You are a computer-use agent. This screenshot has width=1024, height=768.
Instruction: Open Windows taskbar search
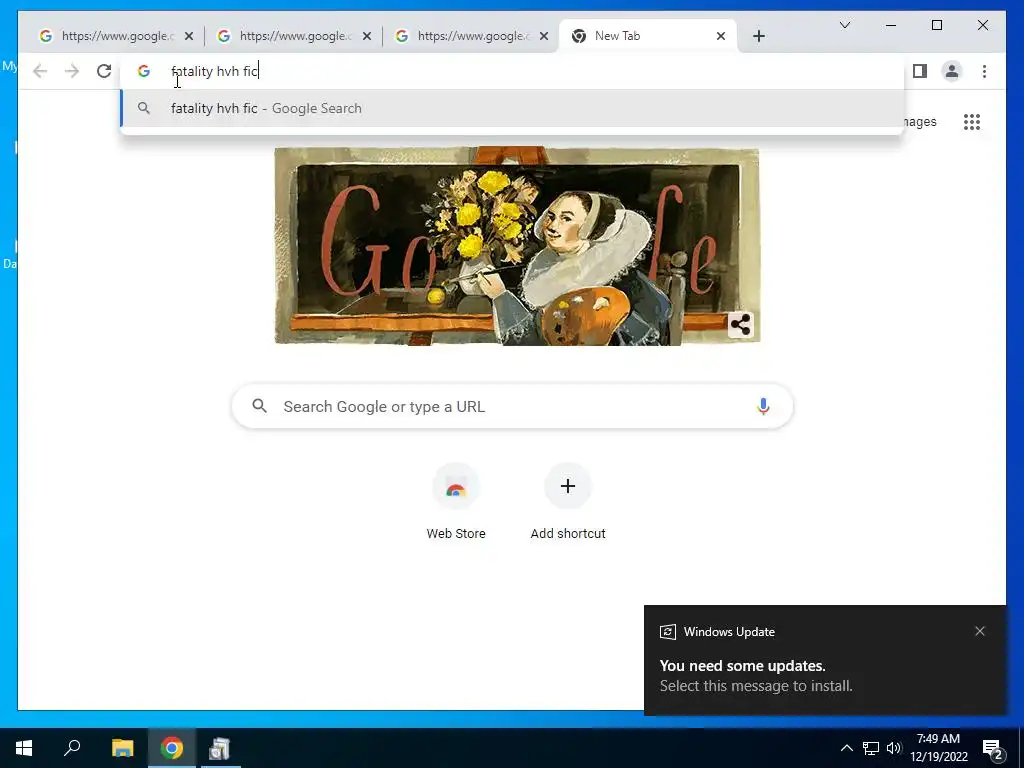point(72,748)
